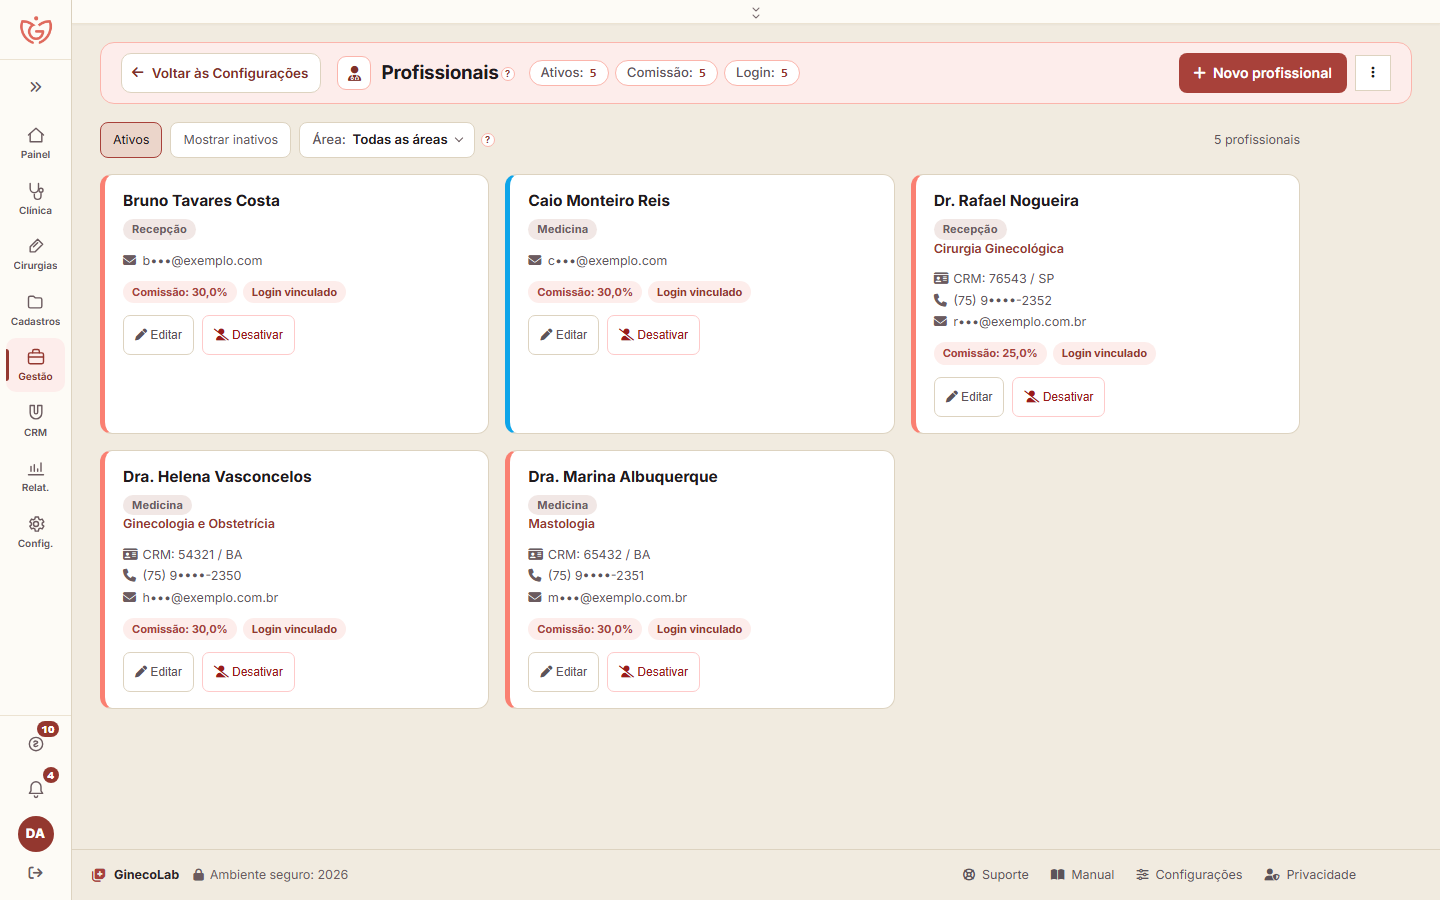The image size is (1440, 900).
Task: Click help icon beside Área filter
Action: click(488, 140)
